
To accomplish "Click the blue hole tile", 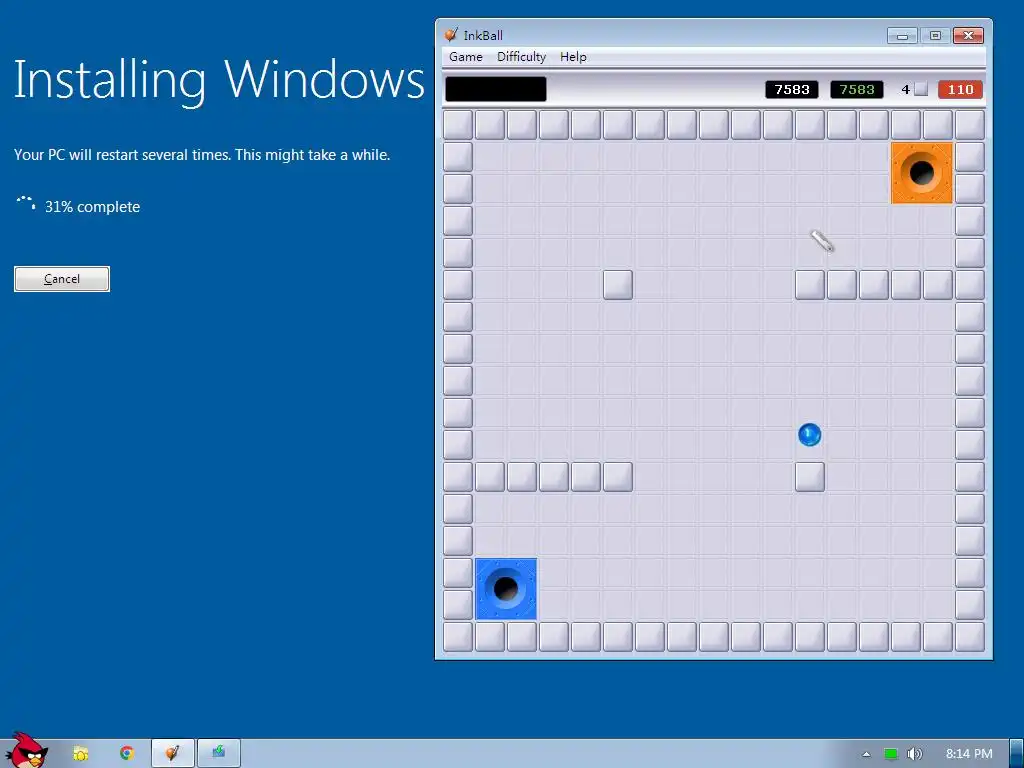I will click(x=506, y=588).
